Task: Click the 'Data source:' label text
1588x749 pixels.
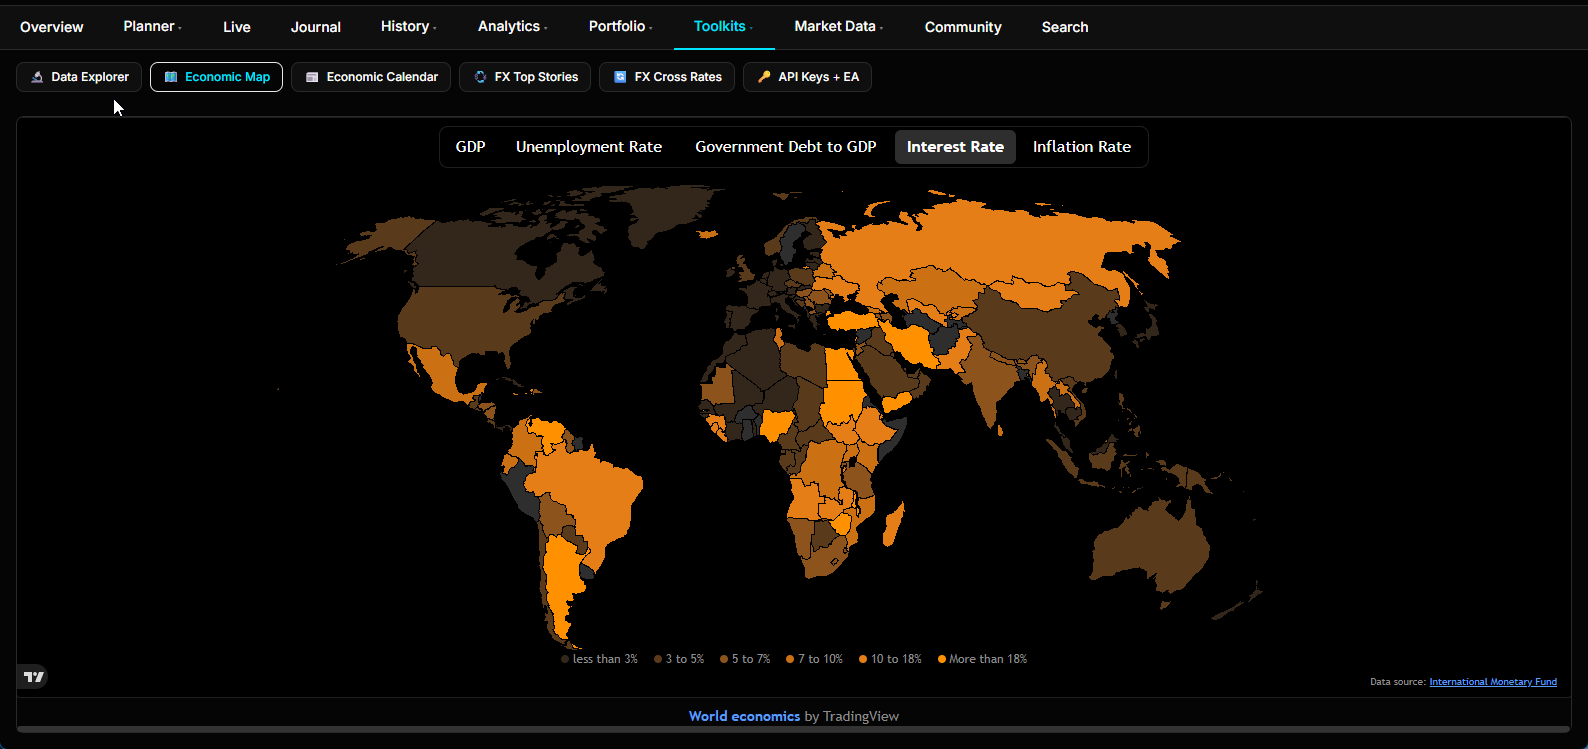Action: (x=1398, y=682)
